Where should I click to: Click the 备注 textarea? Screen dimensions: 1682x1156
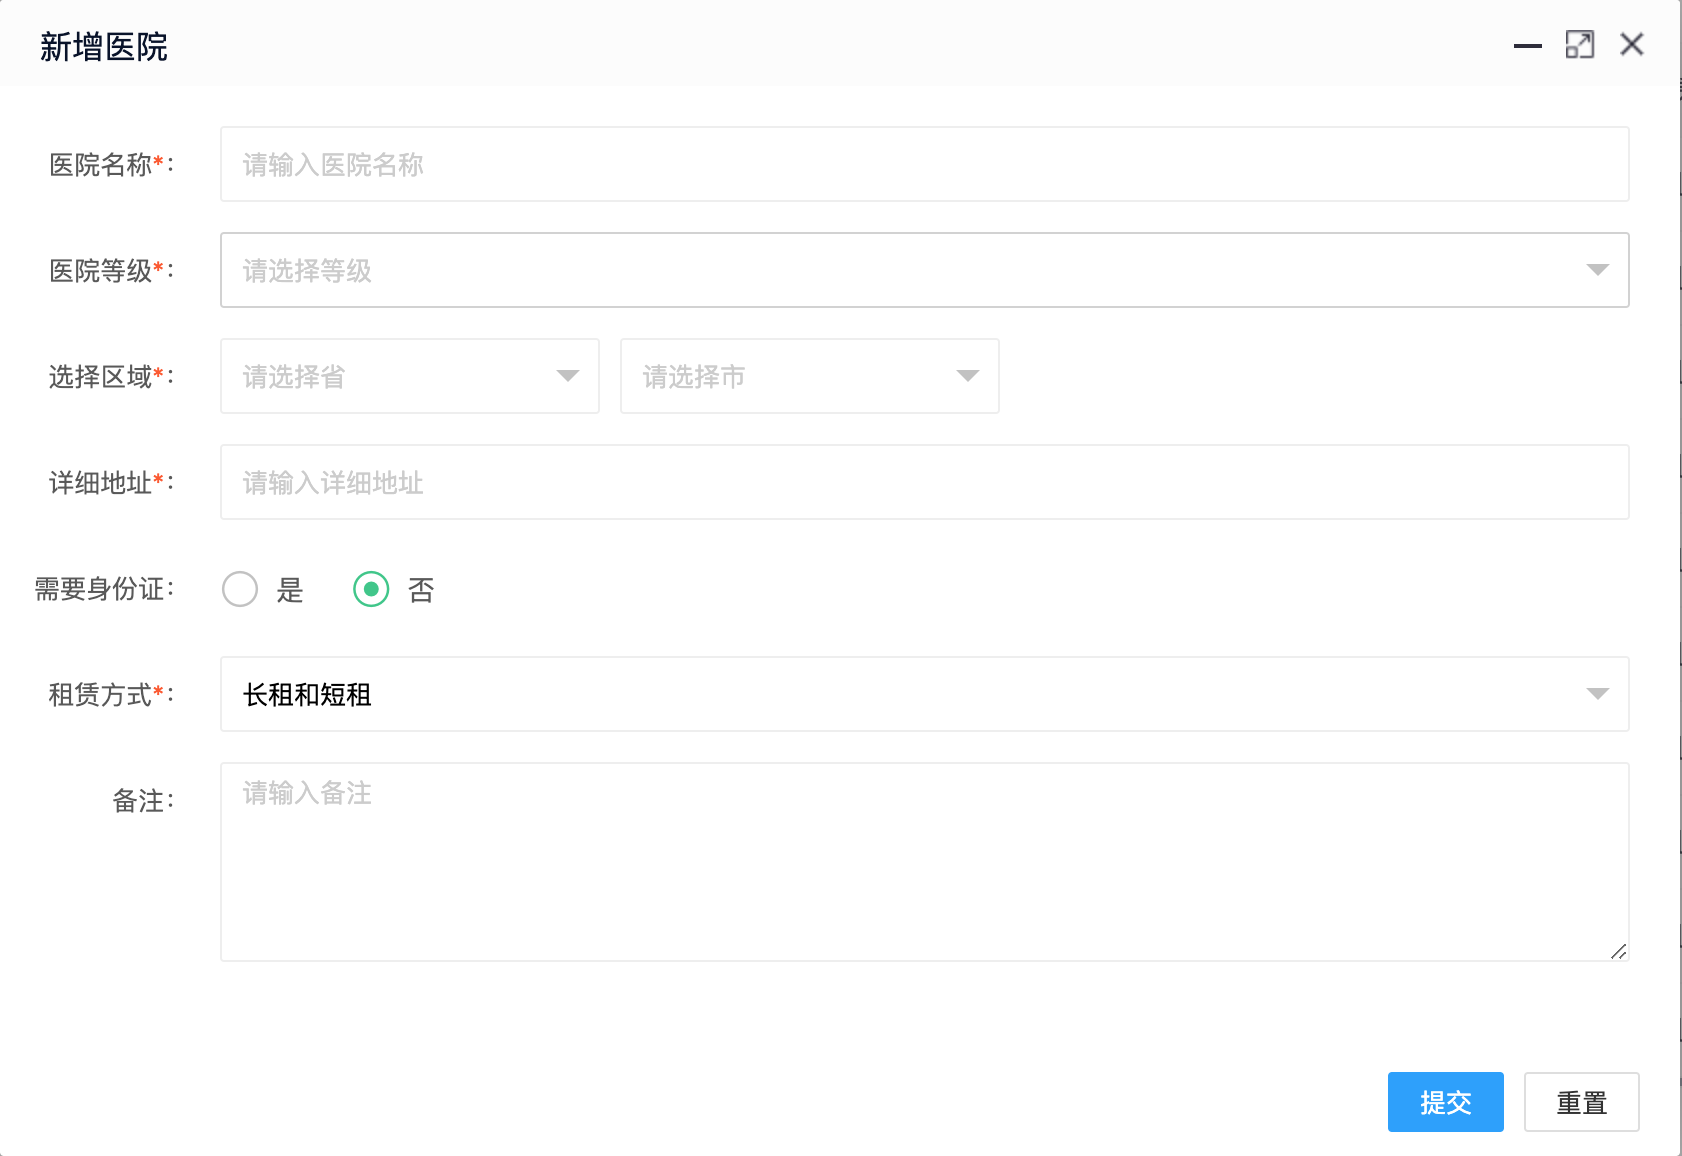[x=925, y=862]
